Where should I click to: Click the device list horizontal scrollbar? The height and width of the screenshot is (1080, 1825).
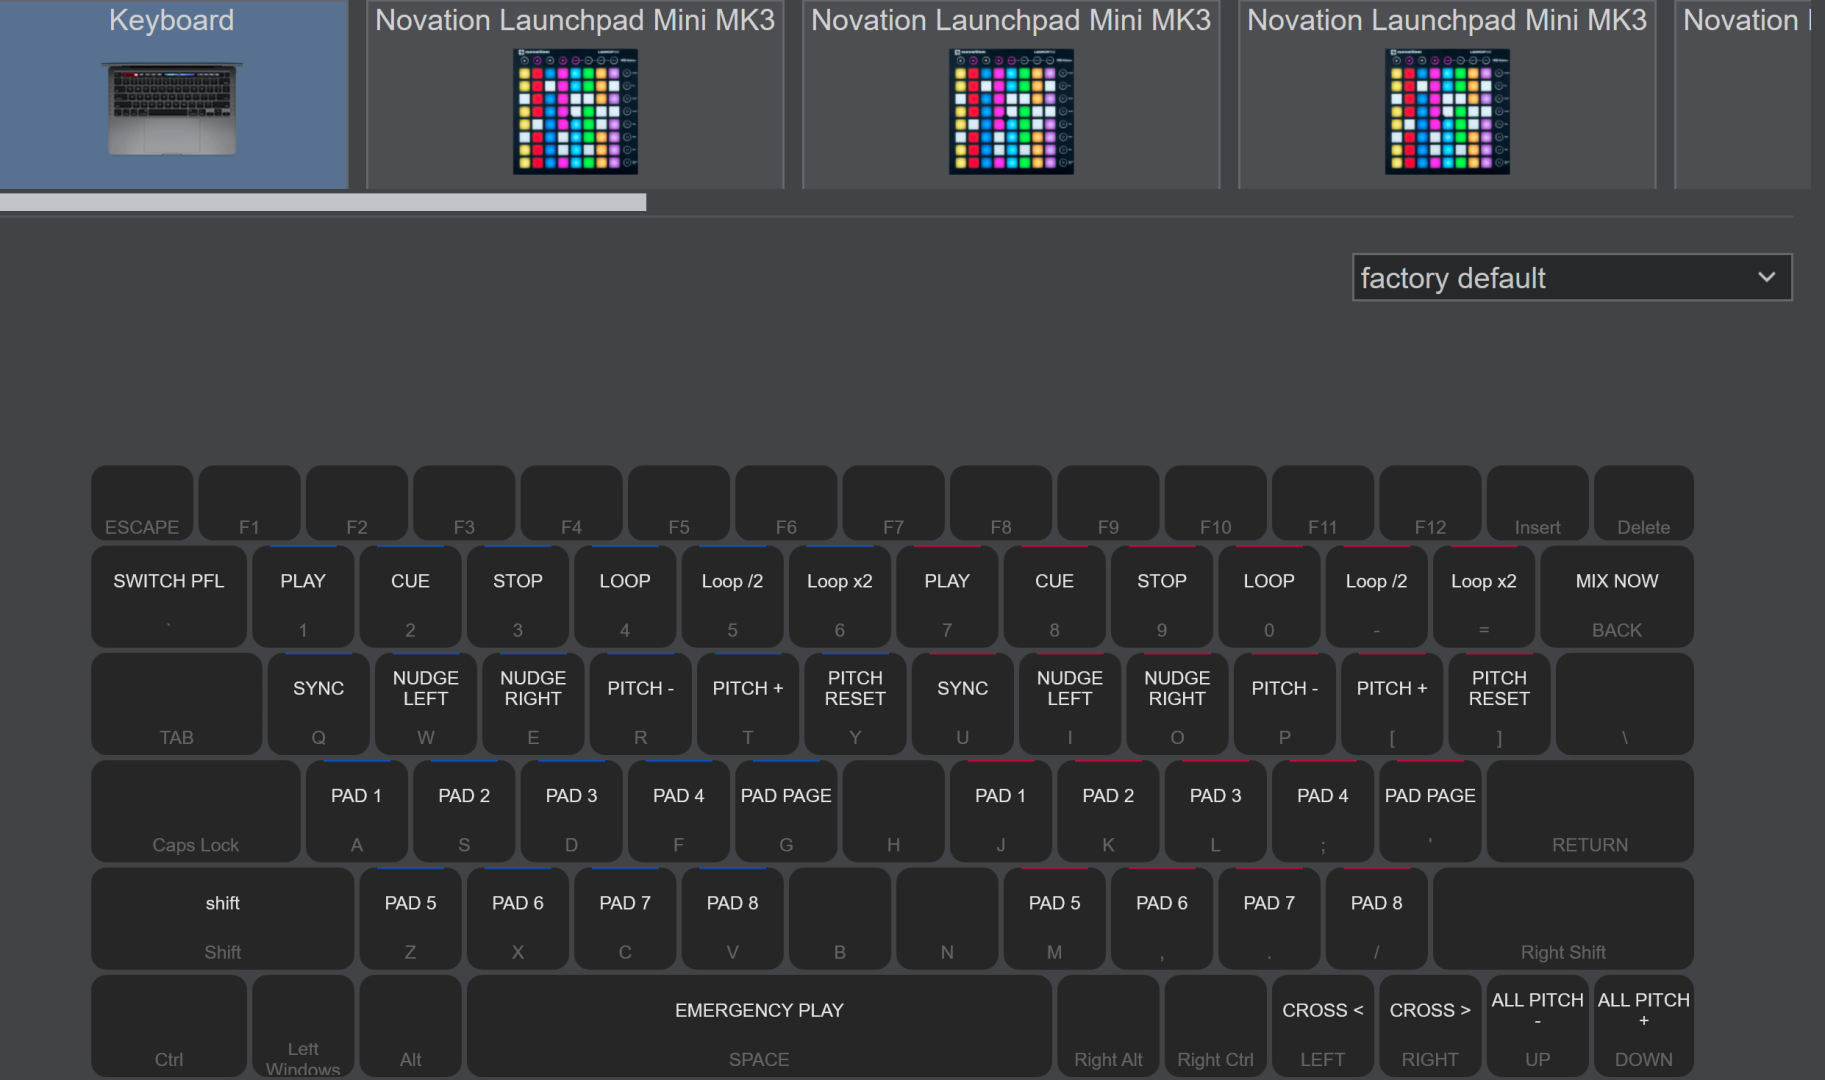point(323,202)
